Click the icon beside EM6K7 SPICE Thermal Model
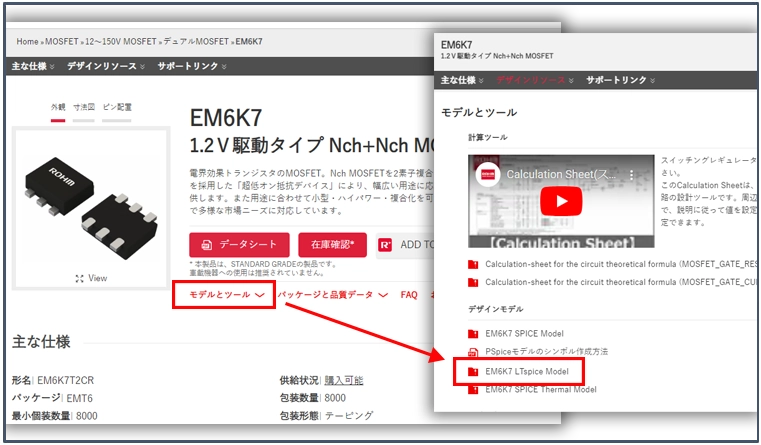761x445 pixels. pyautogui.click(x=473, y=390)
